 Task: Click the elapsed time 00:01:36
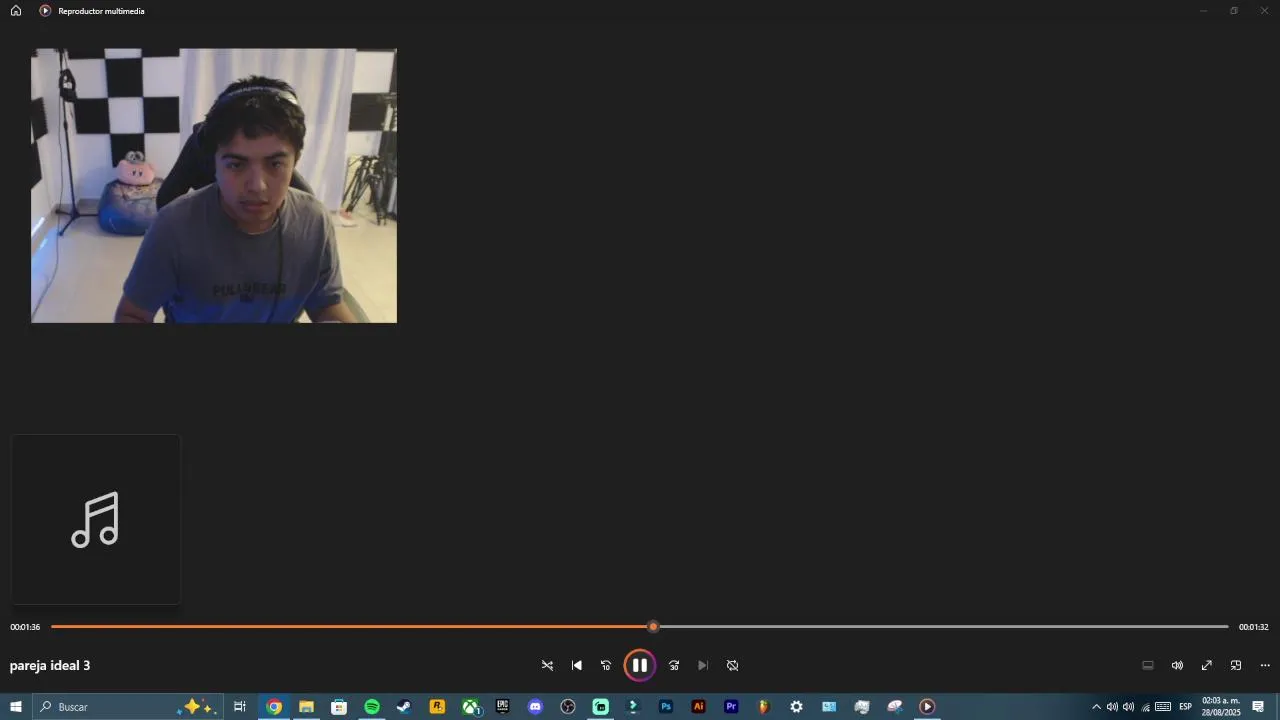pyautogui.click(x=25, y=627)
